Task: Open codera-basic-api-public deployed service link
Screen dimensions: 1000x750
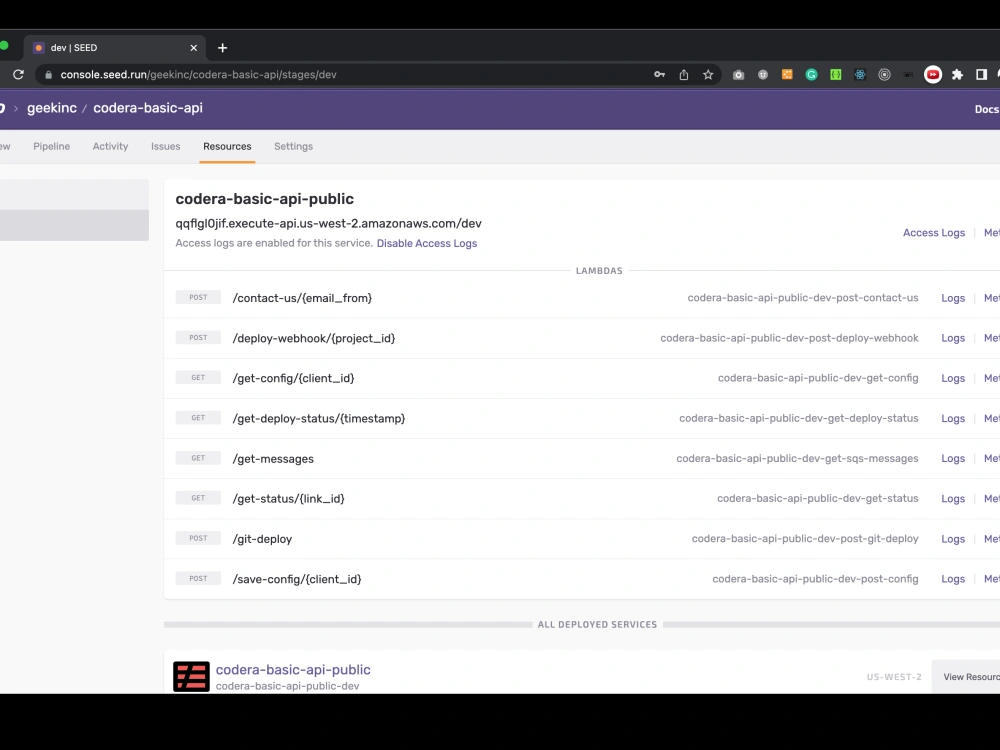Action: [x=293, y=670]
